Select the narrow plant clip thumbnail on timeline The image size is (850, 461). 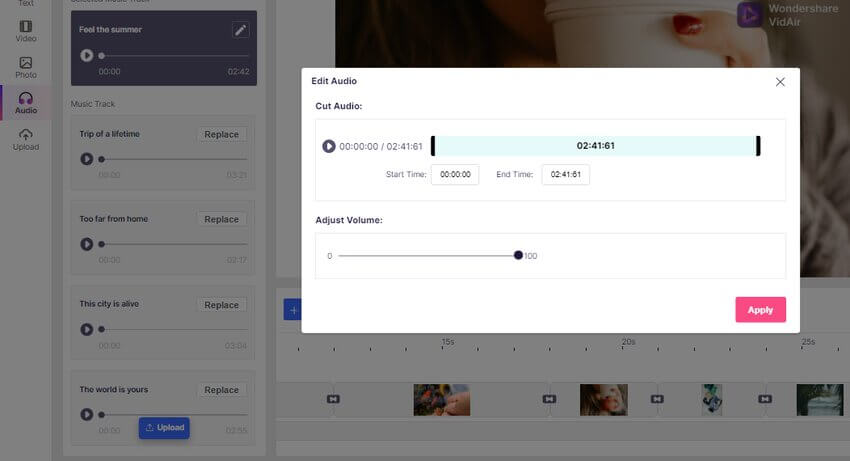click(712, 400)
